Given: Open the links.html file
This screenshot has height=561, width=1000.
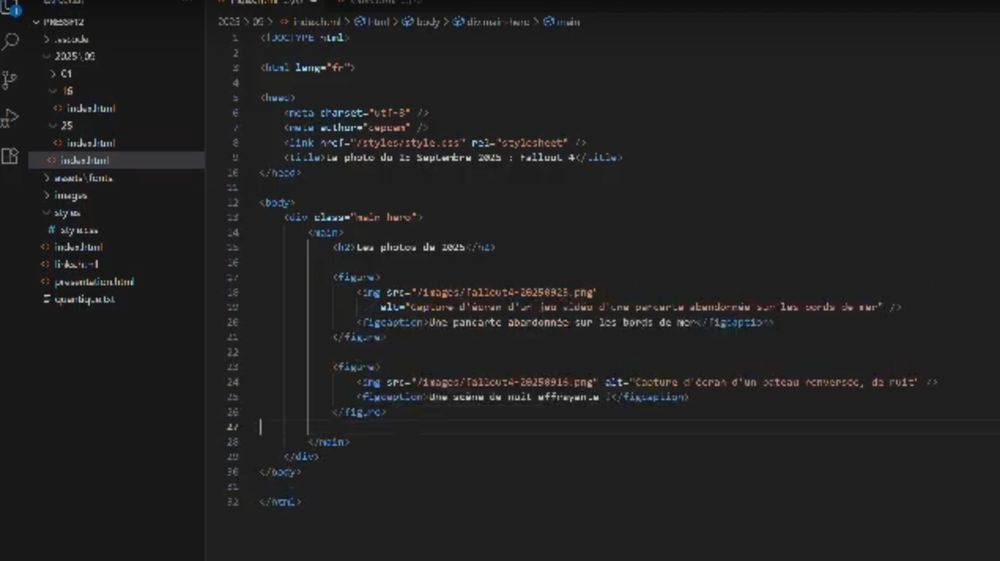Looking at the screenshot, I should tap(76, 264).
